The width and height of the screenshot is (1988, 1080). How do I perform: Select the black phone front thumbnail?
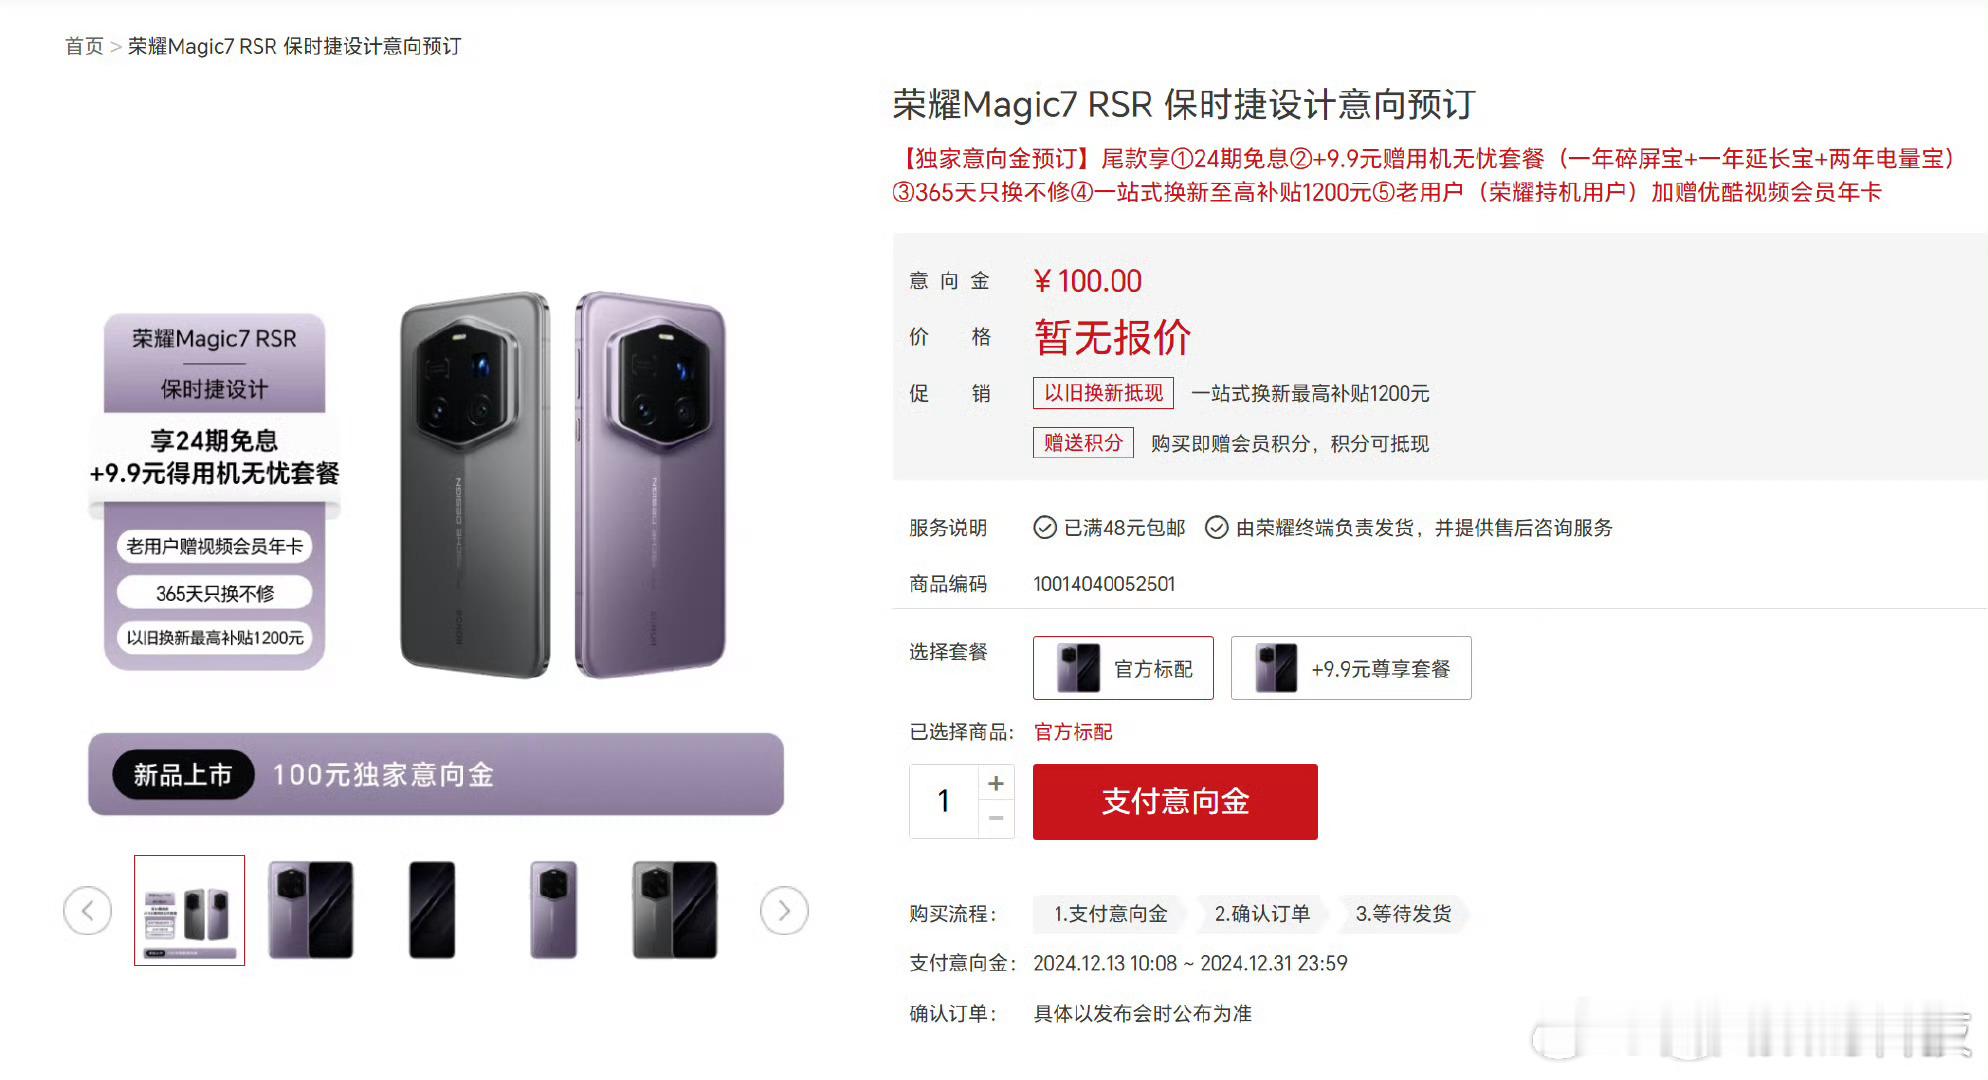tap(432, 910)
